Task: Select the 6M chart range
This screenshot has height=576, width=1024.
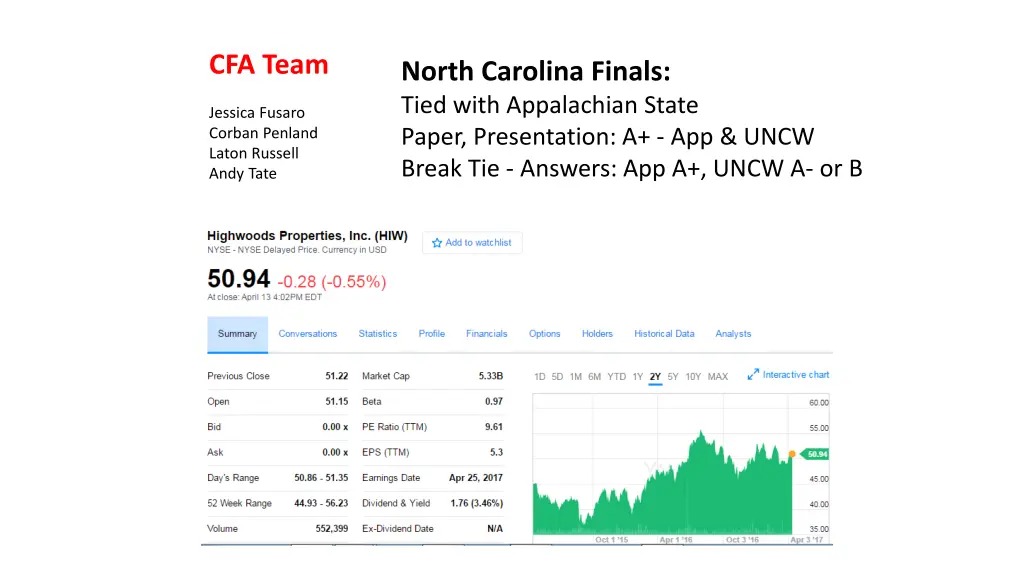Action: click(x=594, y=377)
